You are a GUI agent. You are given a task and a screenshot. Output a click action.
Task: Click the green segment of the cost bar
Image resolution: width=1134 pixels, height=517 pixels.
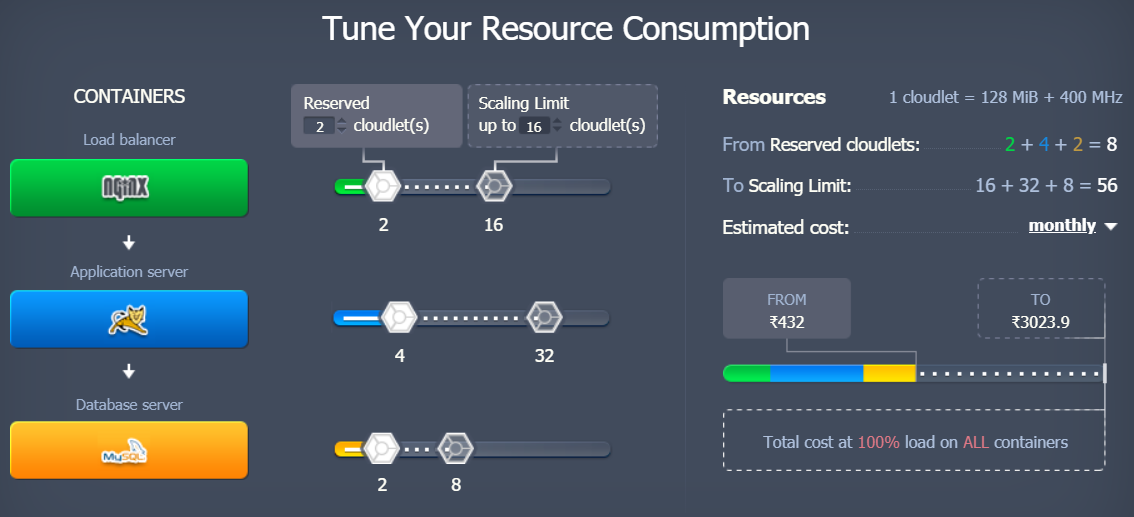pyautogui.click(x=746, y=373)
